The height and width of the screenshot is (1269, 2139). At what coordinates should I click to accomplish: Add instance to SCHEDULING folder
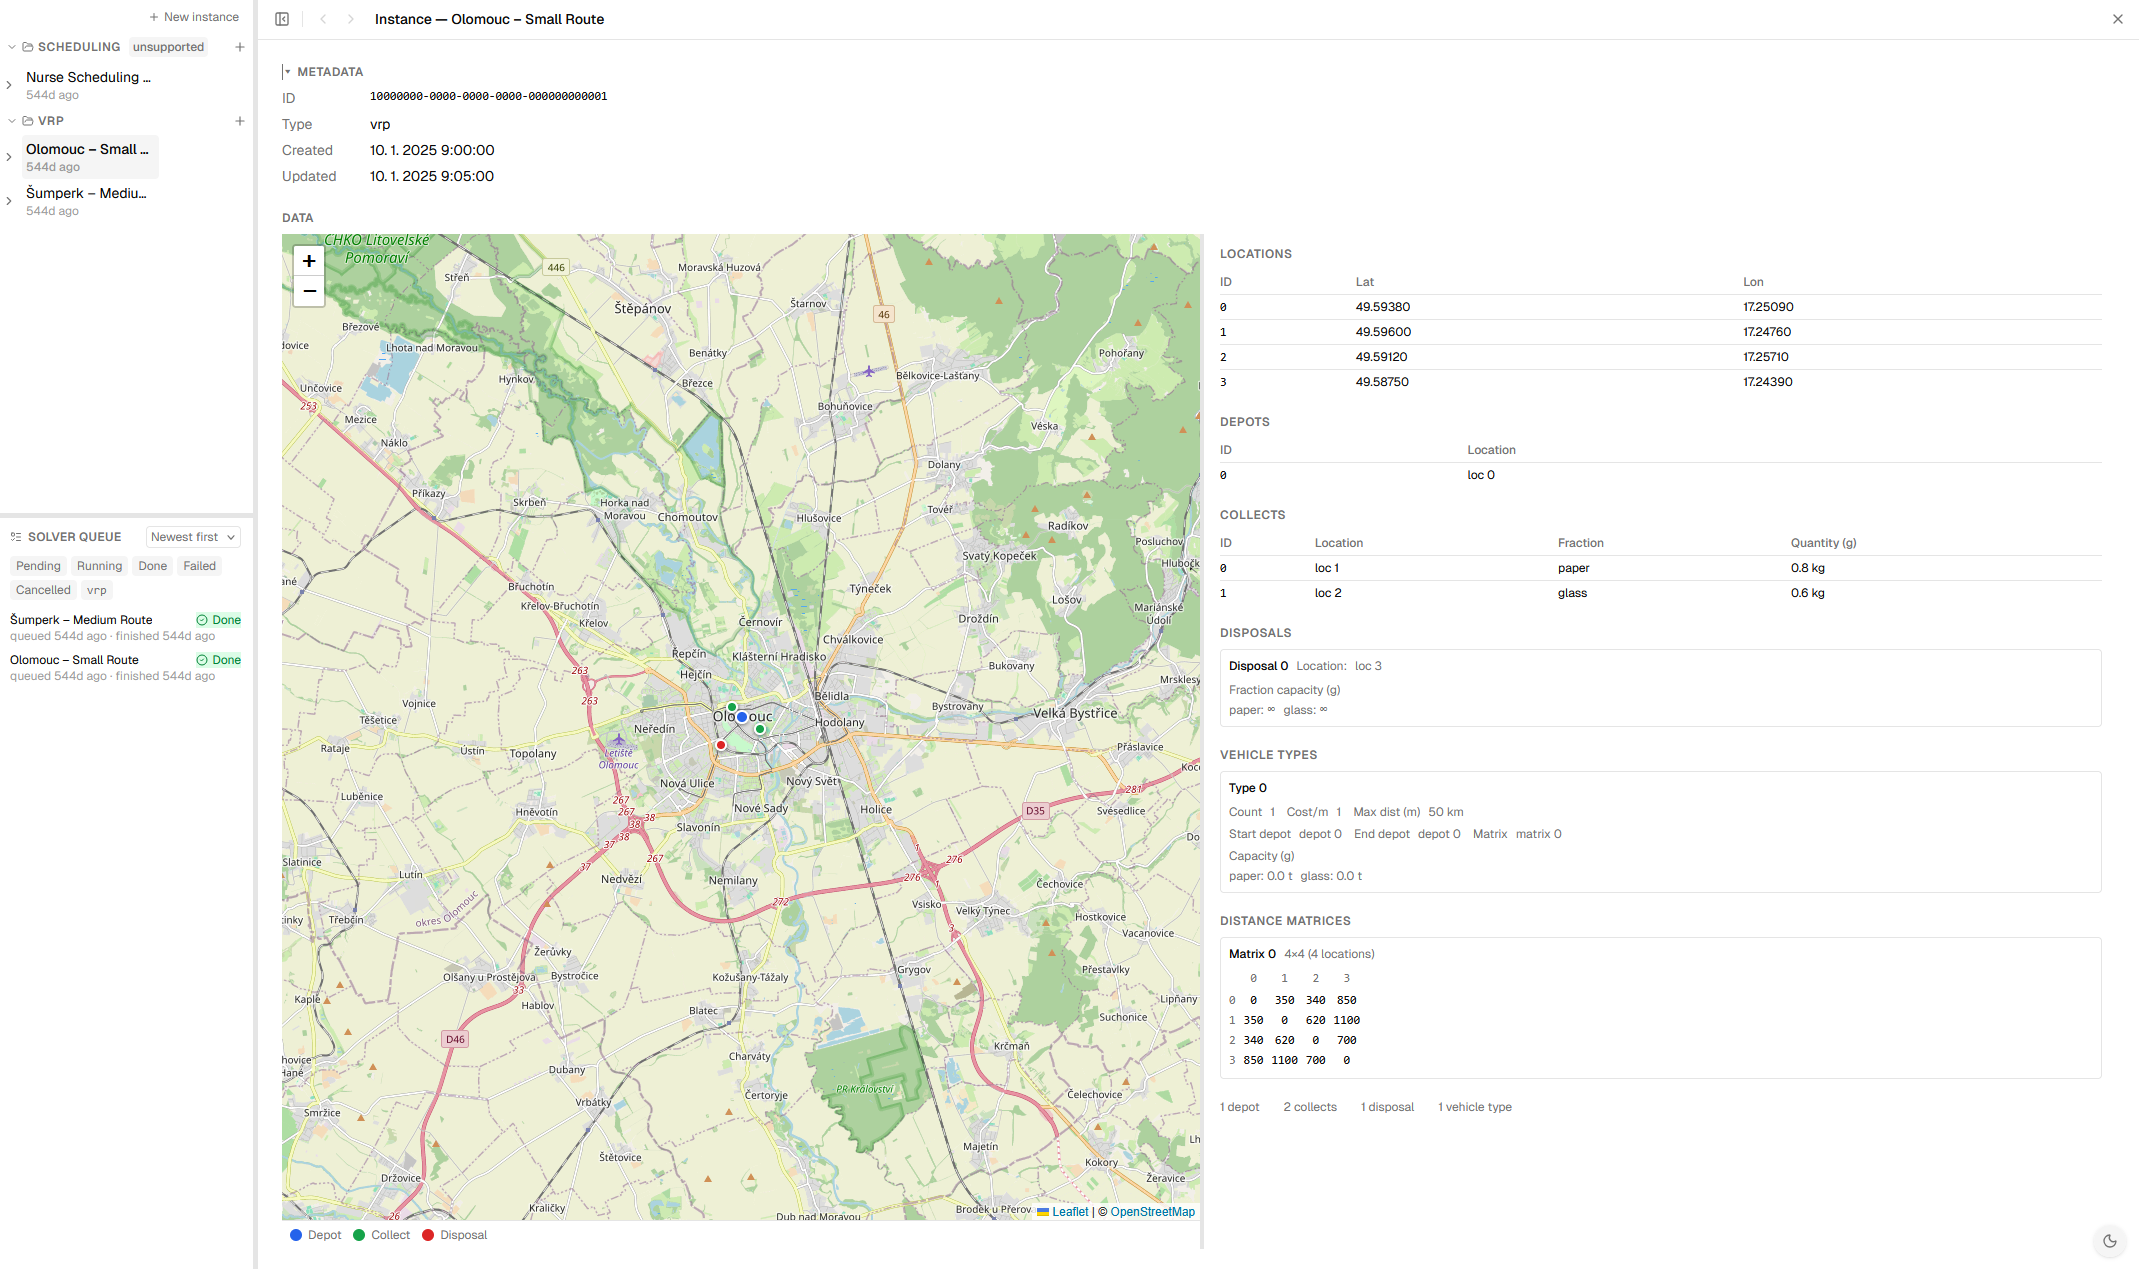[x=240, y=47]
